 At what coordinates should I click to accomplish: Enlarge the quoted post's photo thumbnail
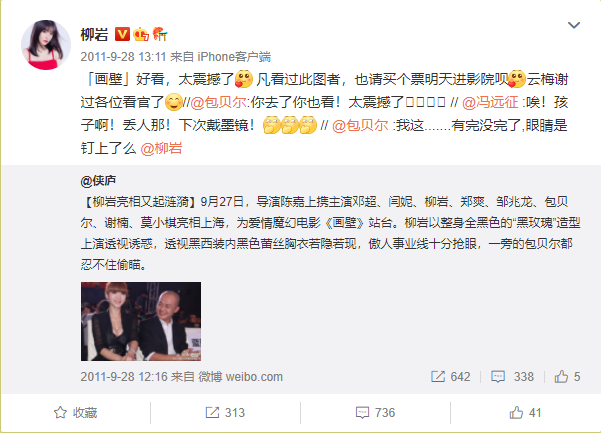141,321
